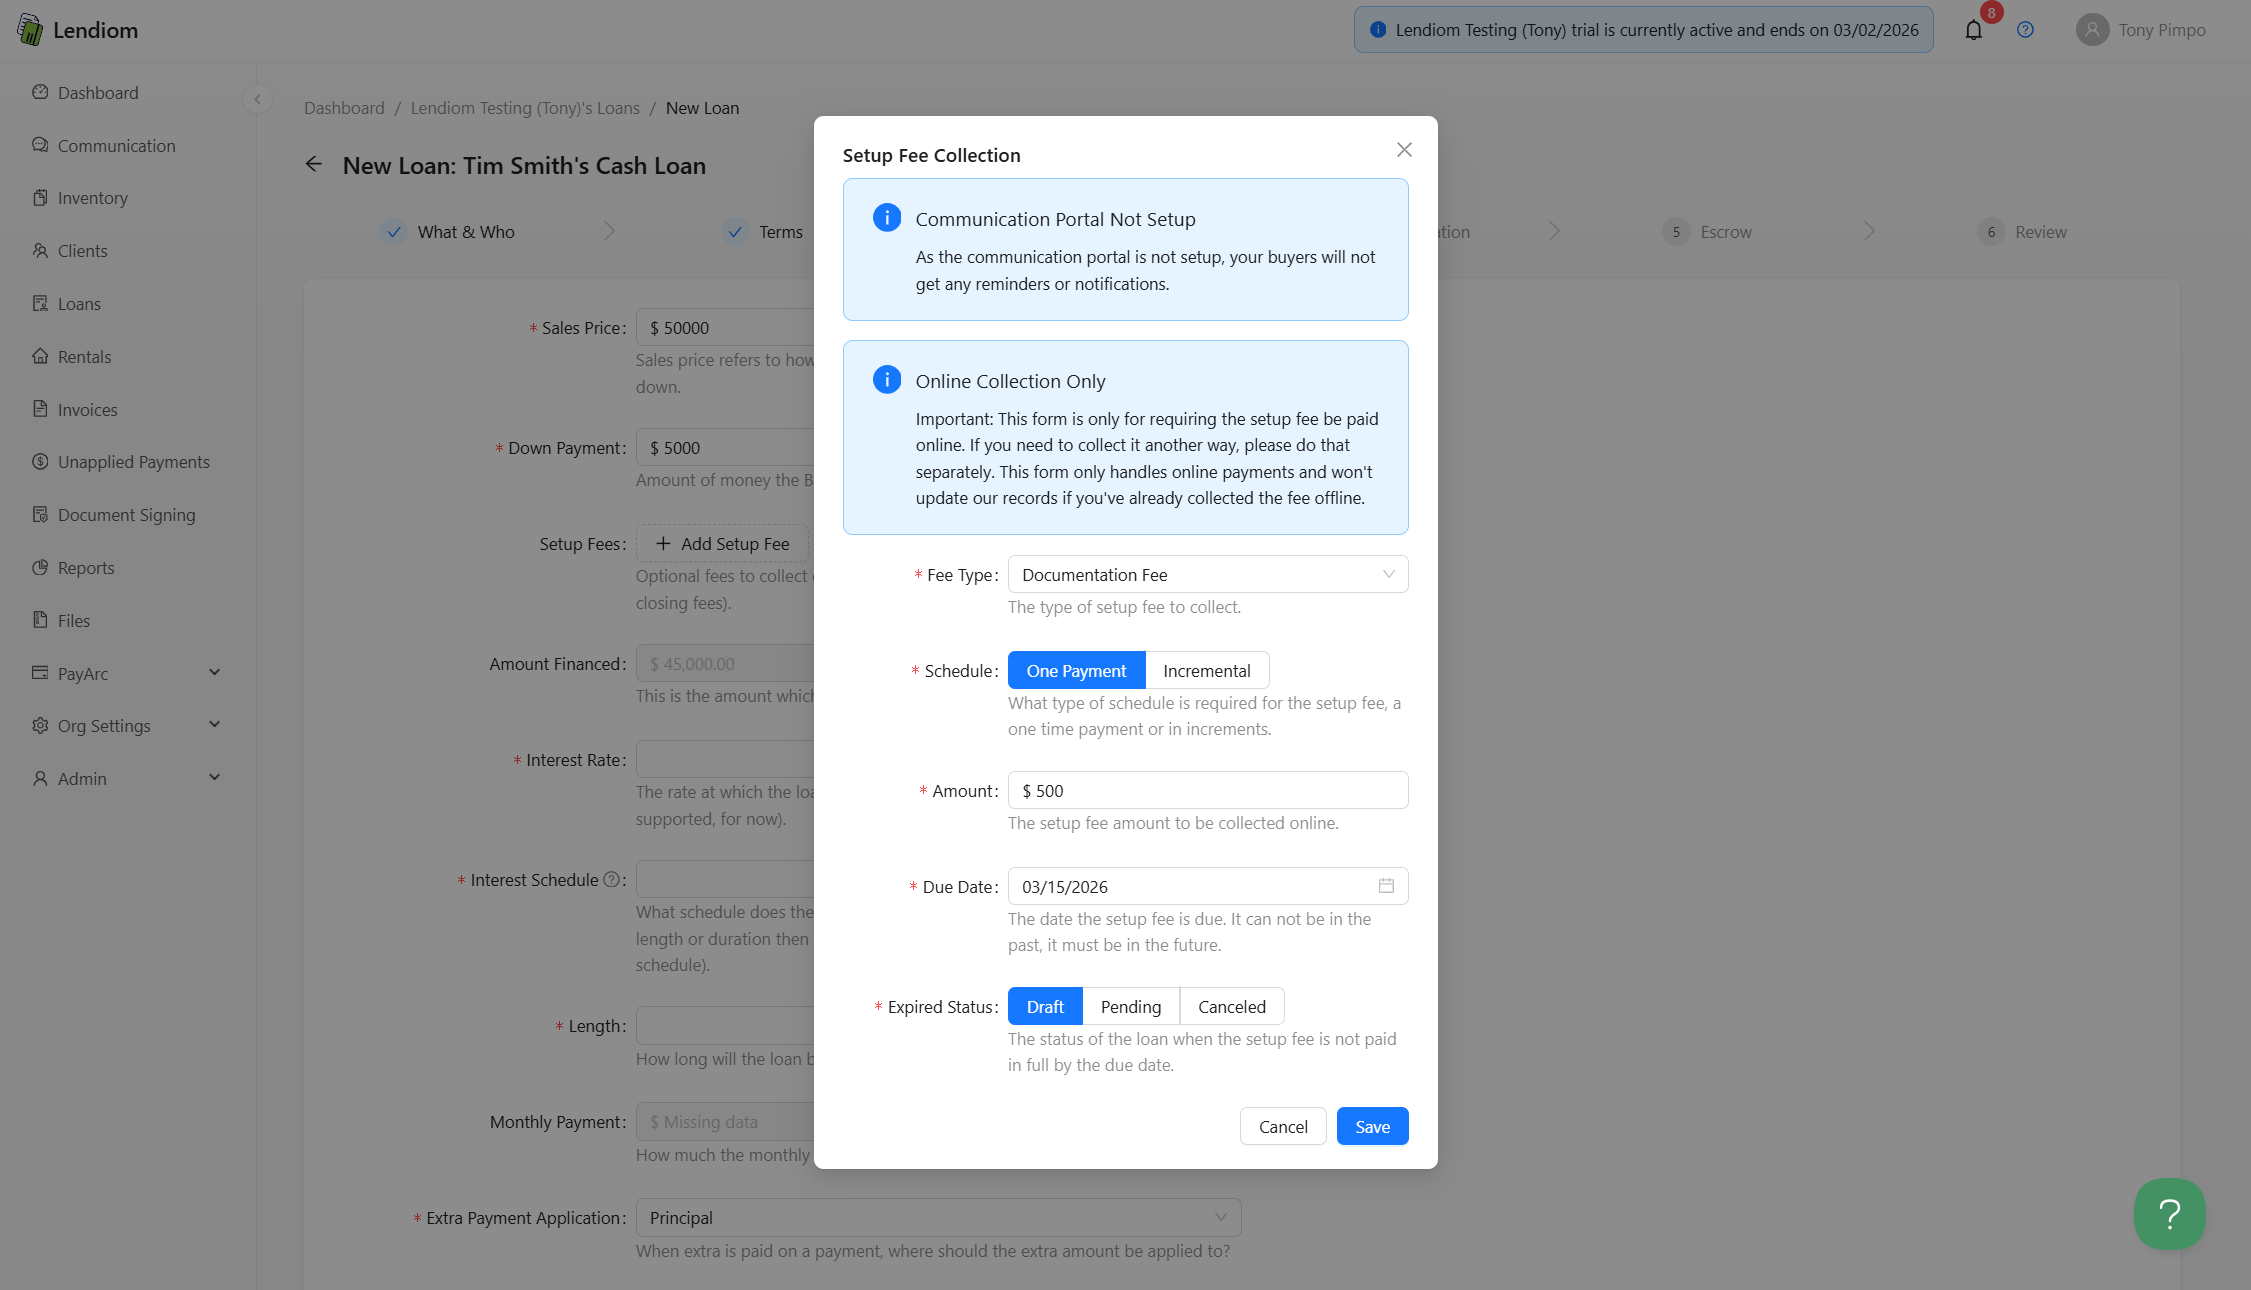
Task: Click the Dashboard sidebar icon
Action: point(40,92)
